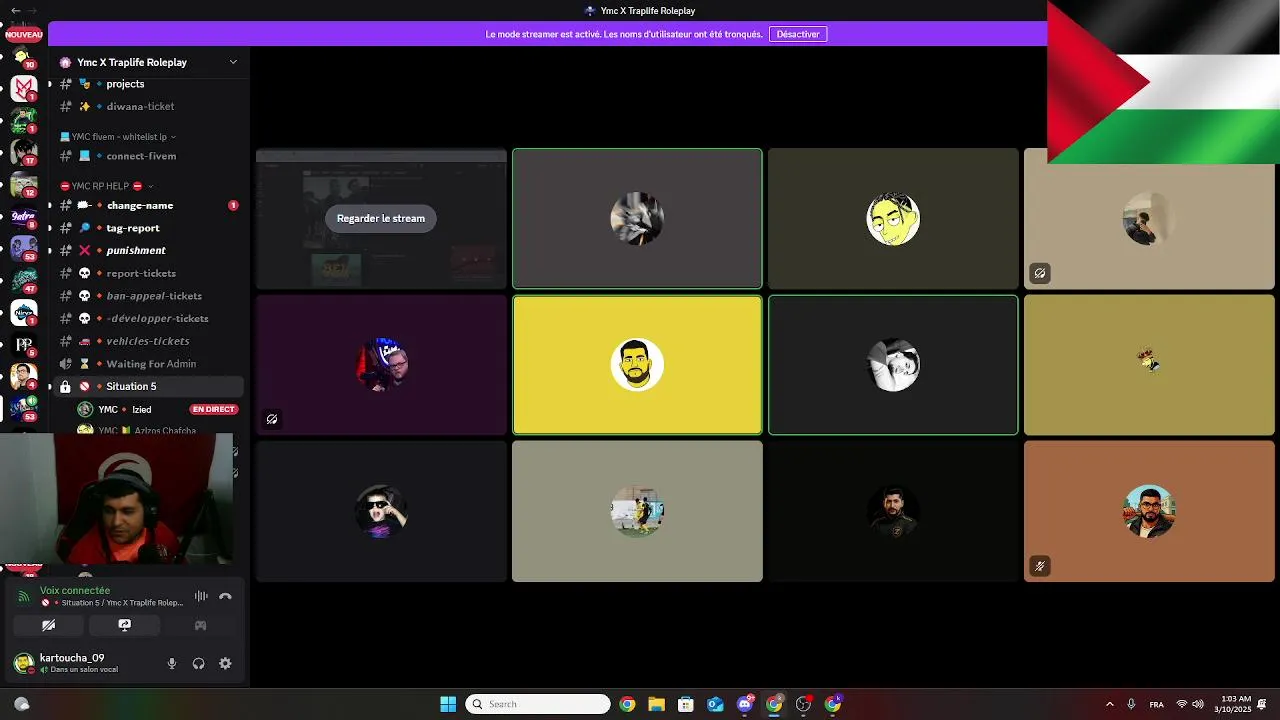The height and width of the screenshot is (720, 1280).
Task: Open the -développer-tickets channel
Action: (148, 318)
